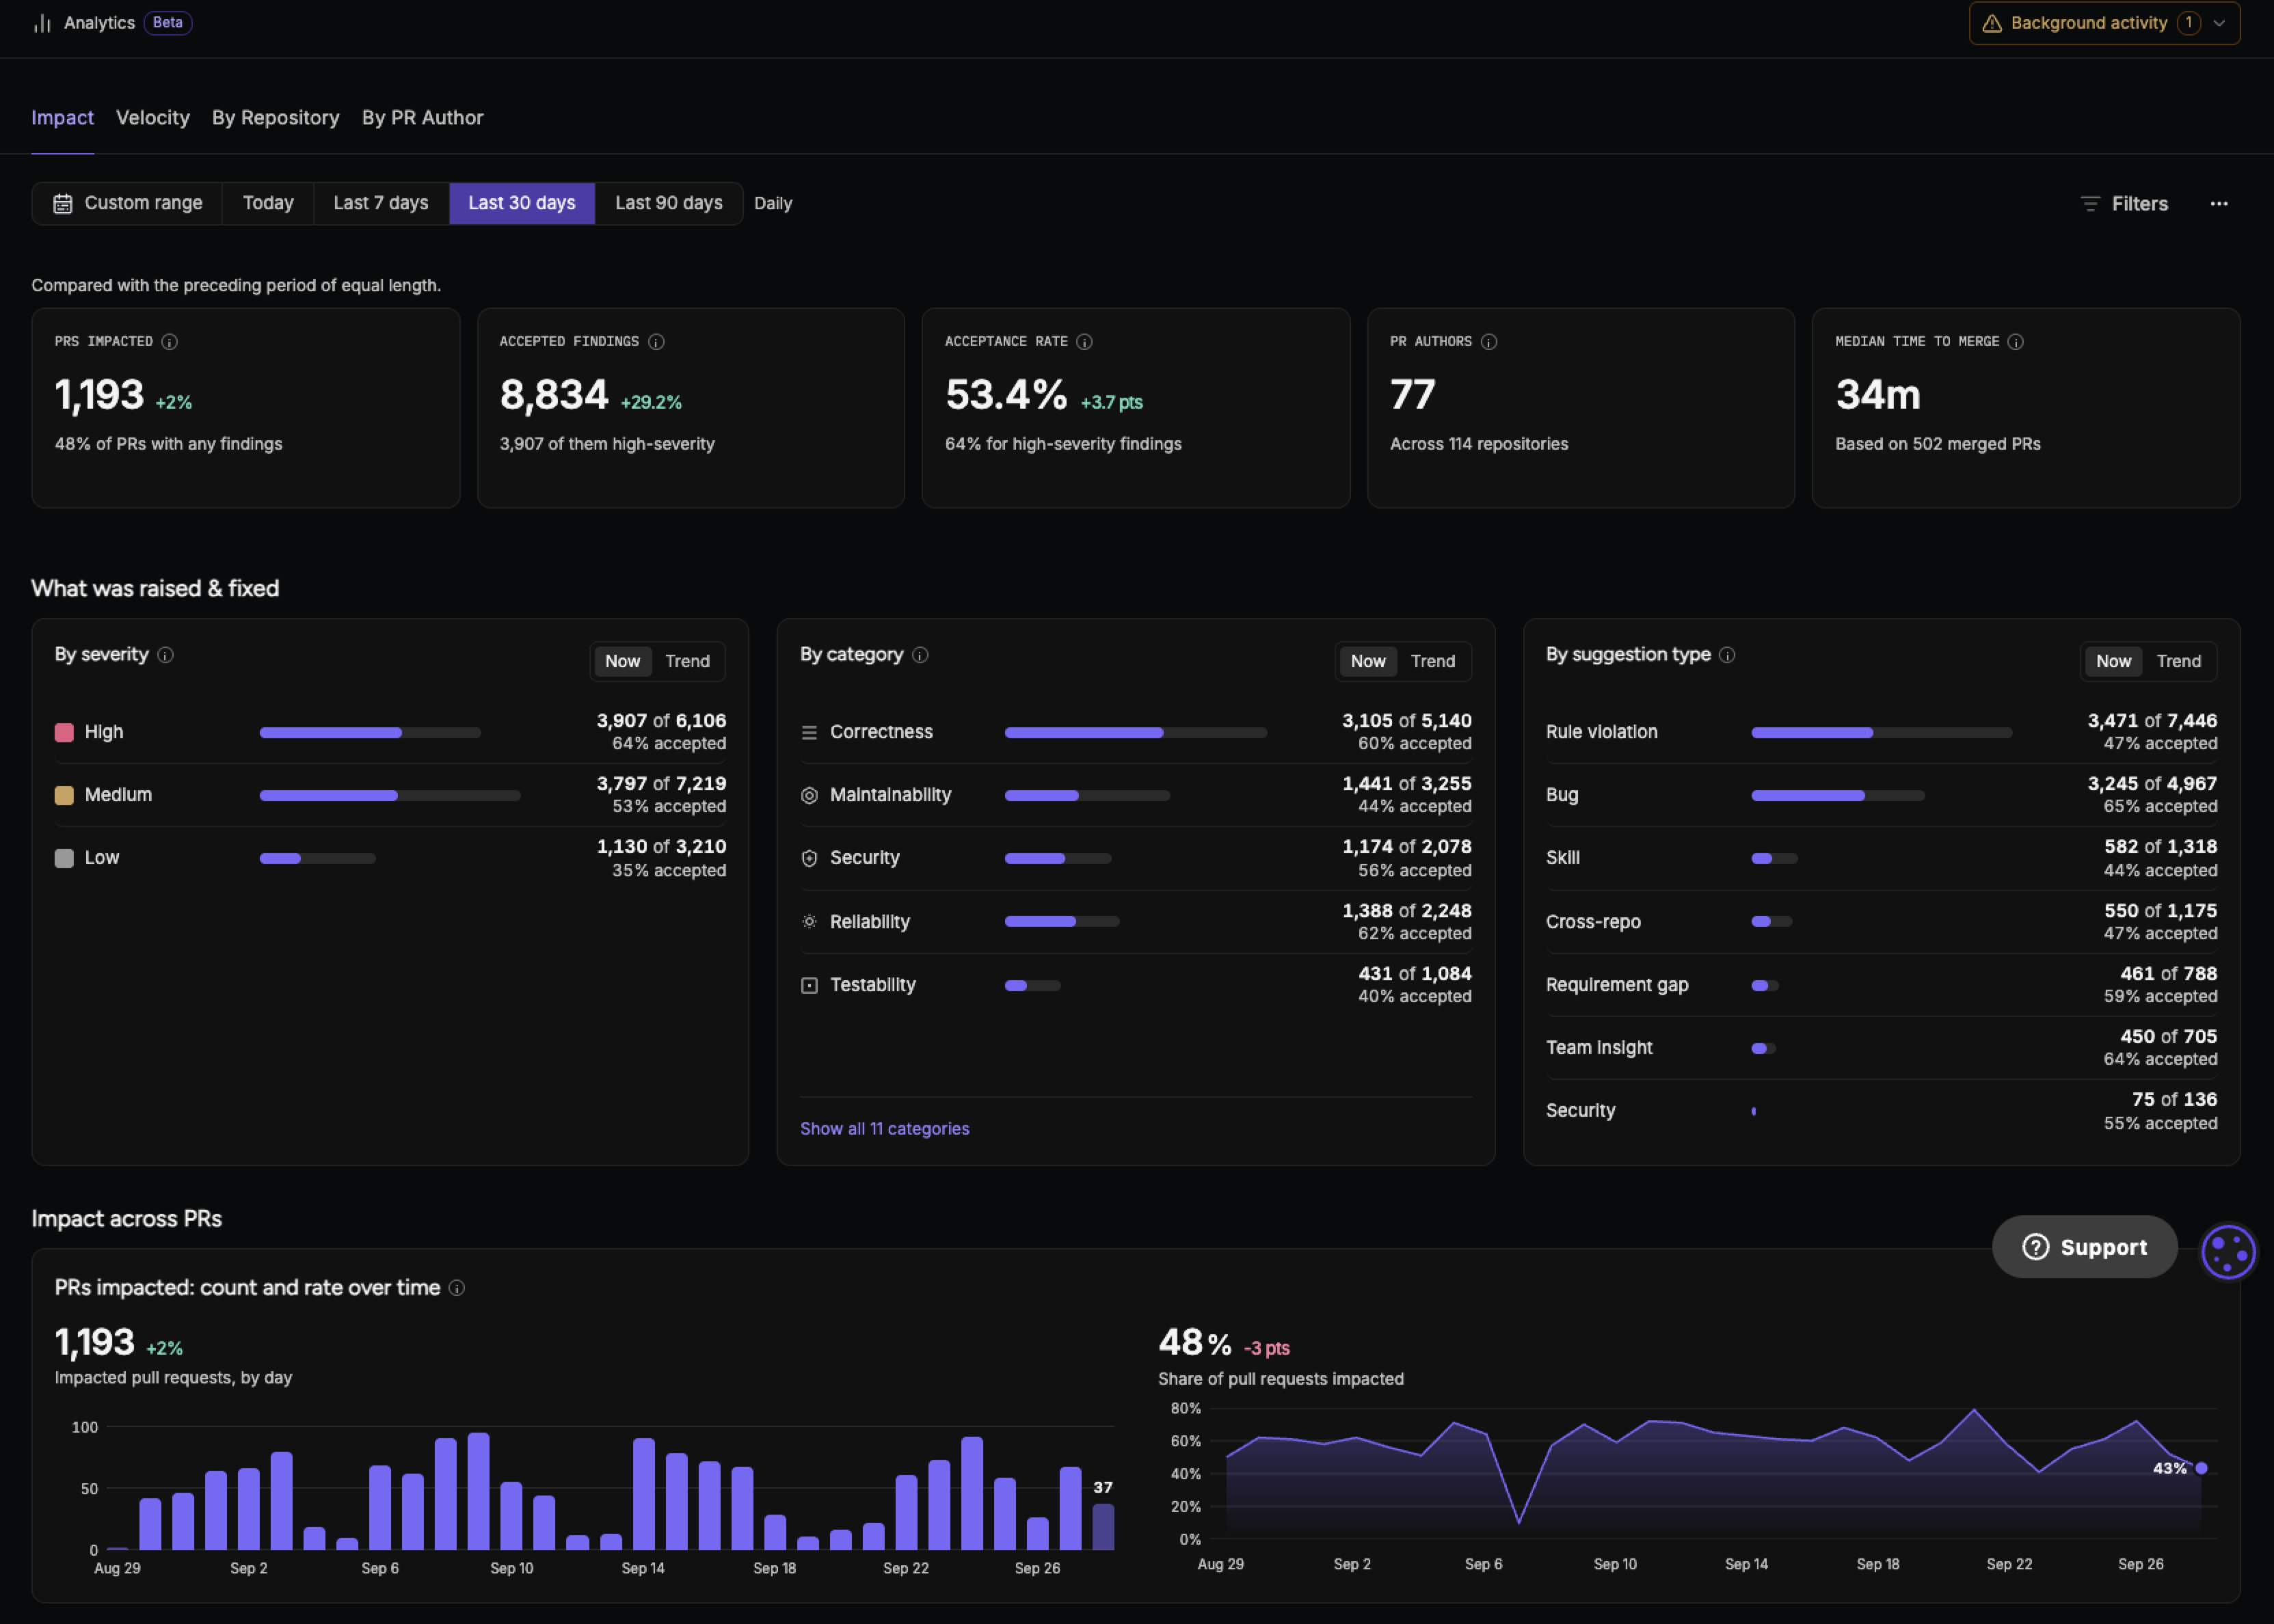Viewport: 2274px width, 1624px height.
Task: Click info icon next to MEDIAN TIME TO MERGE
Action: tap(2016, 342)
